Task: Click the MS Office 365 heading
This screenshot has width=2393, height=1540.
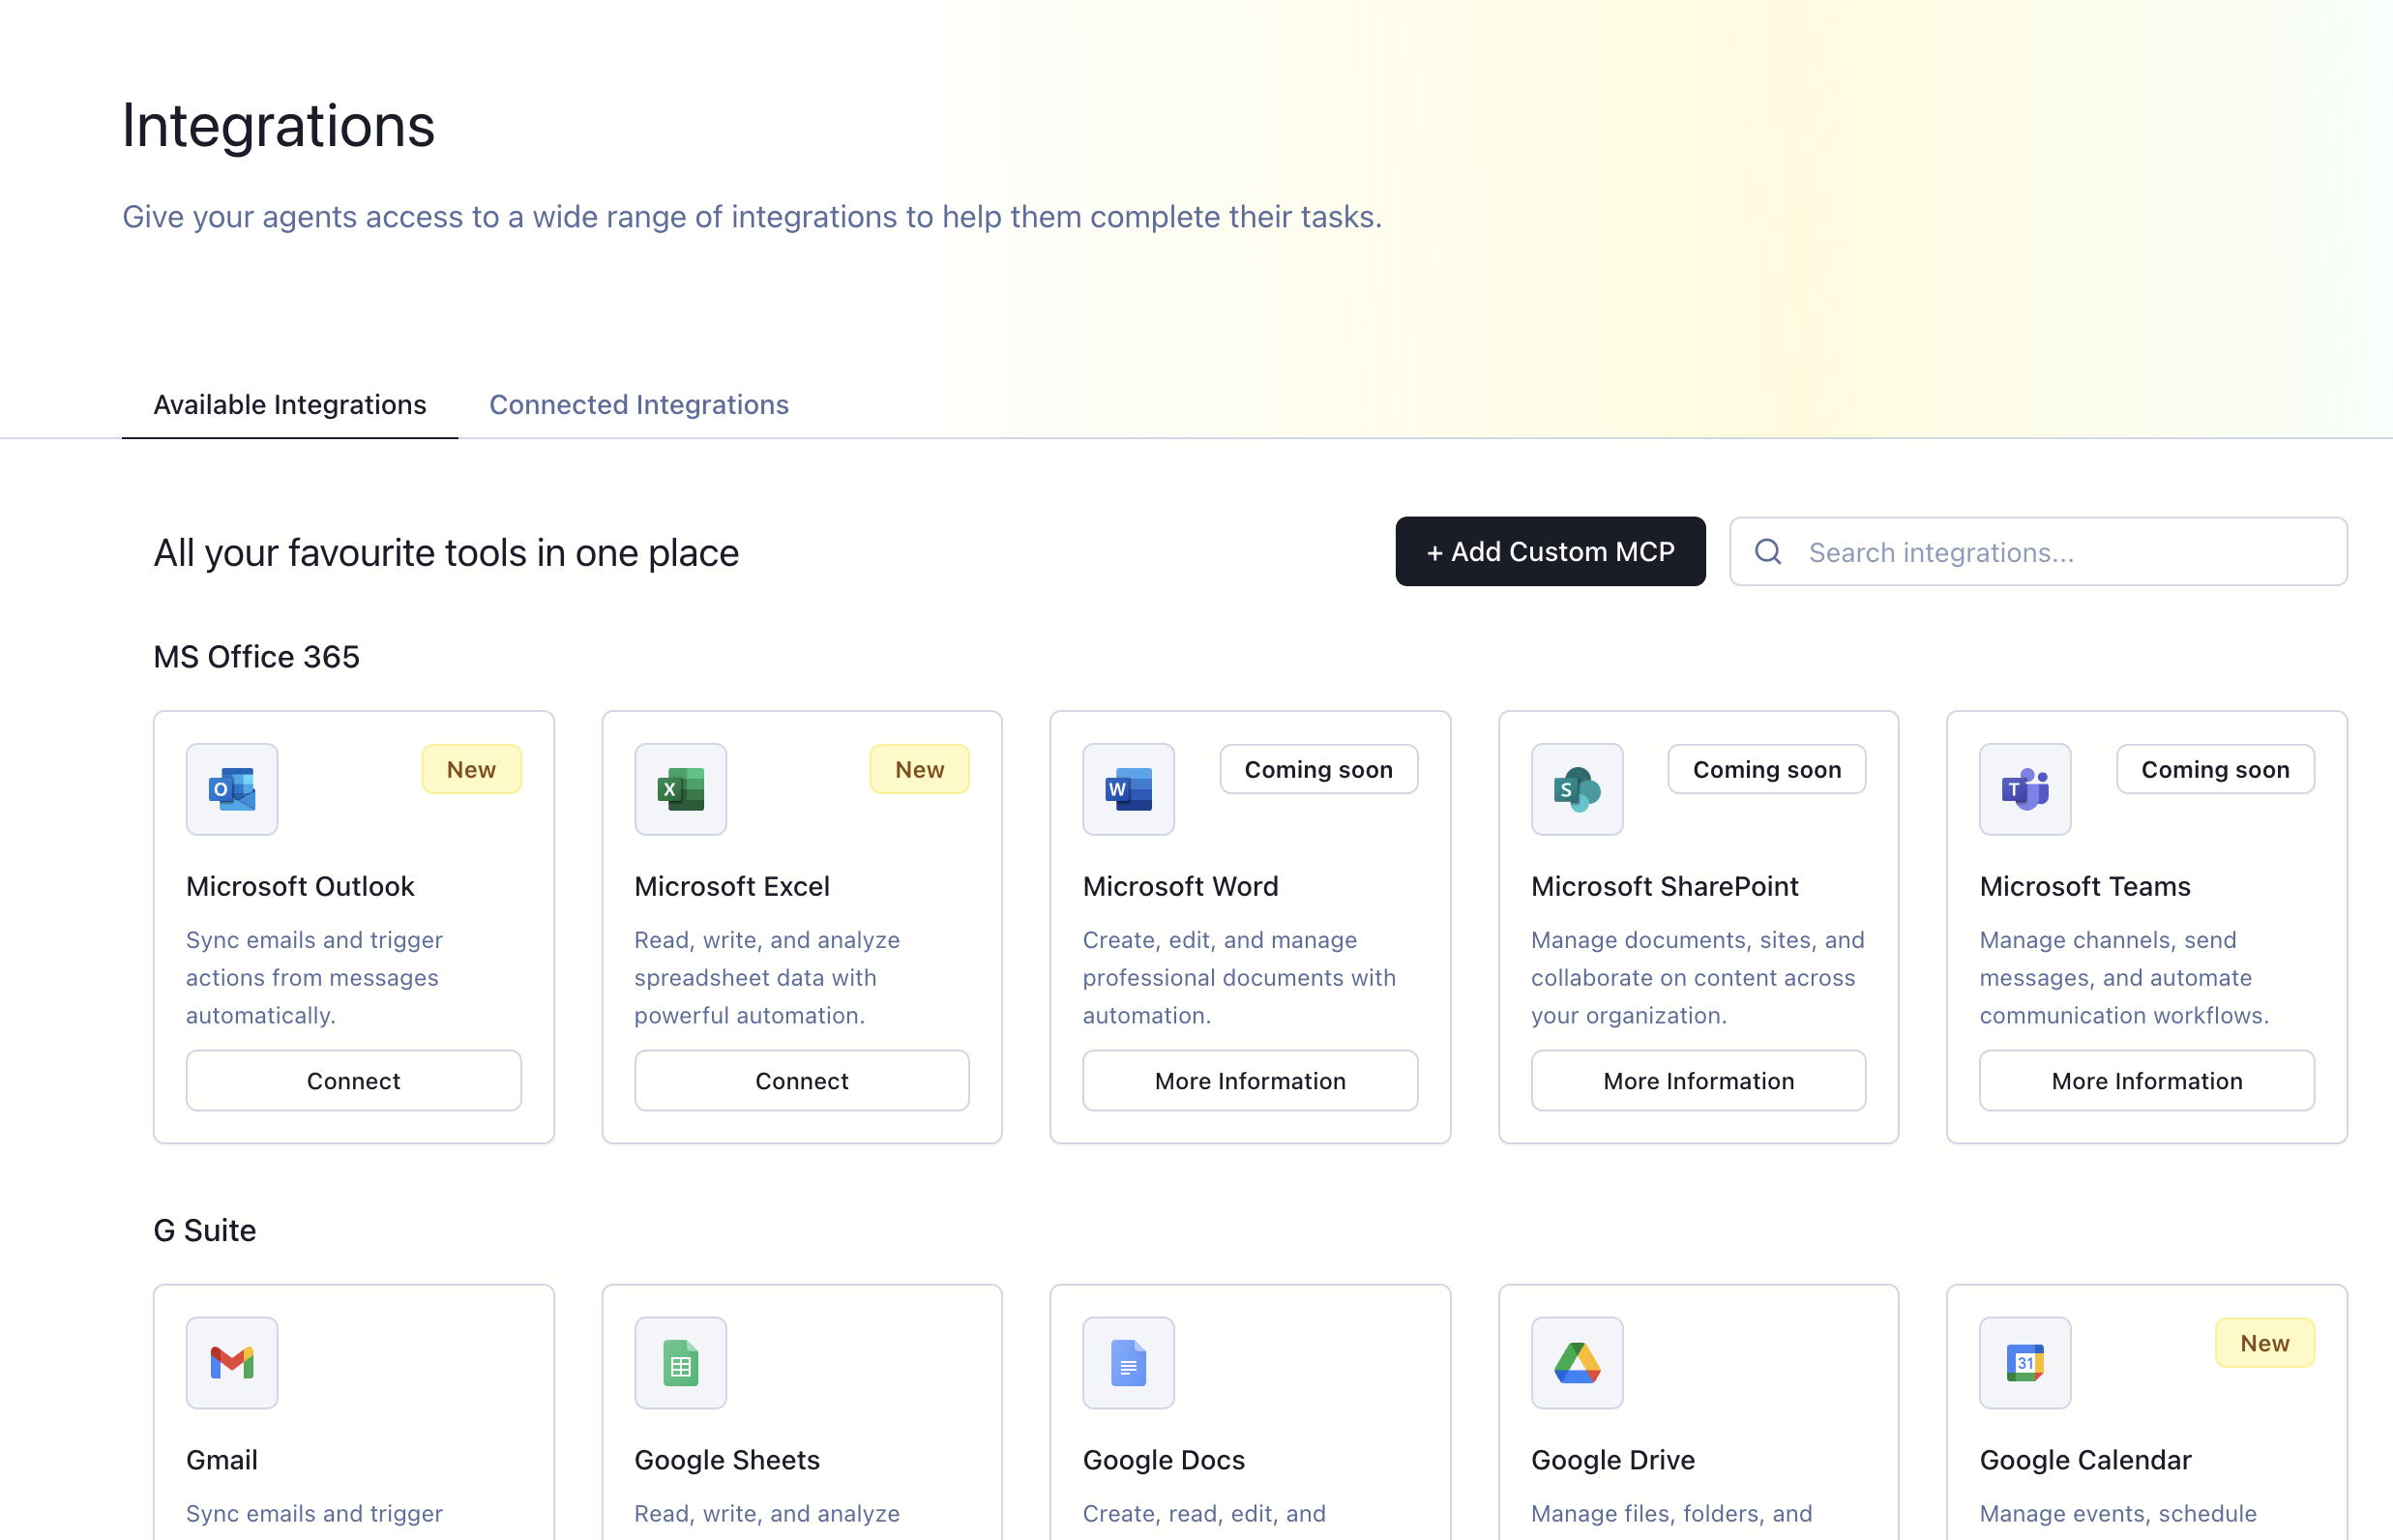Action: click(x=256, y=656)
